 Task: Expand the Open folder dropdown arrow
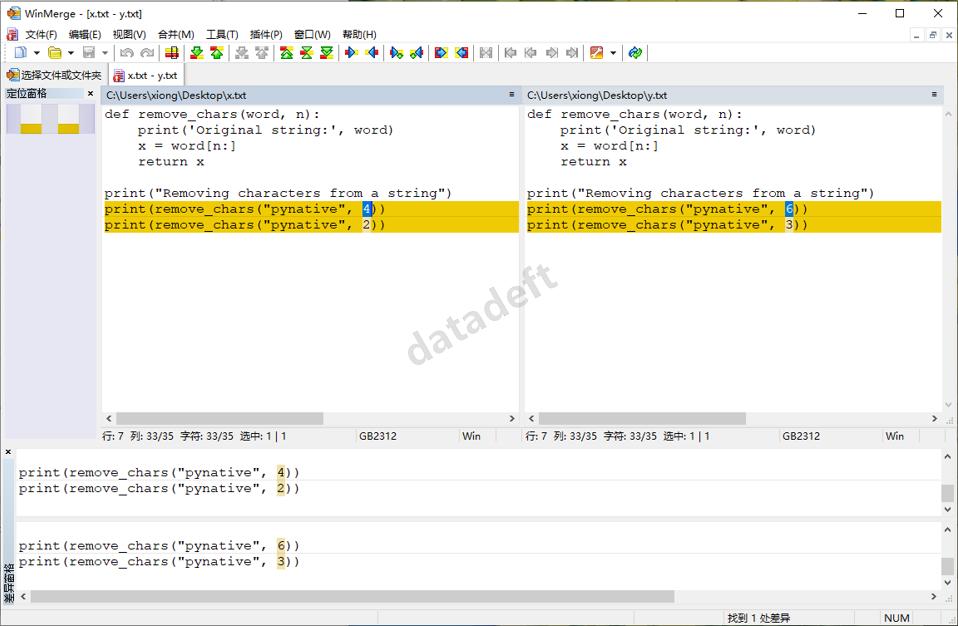(x=71, y=53)
